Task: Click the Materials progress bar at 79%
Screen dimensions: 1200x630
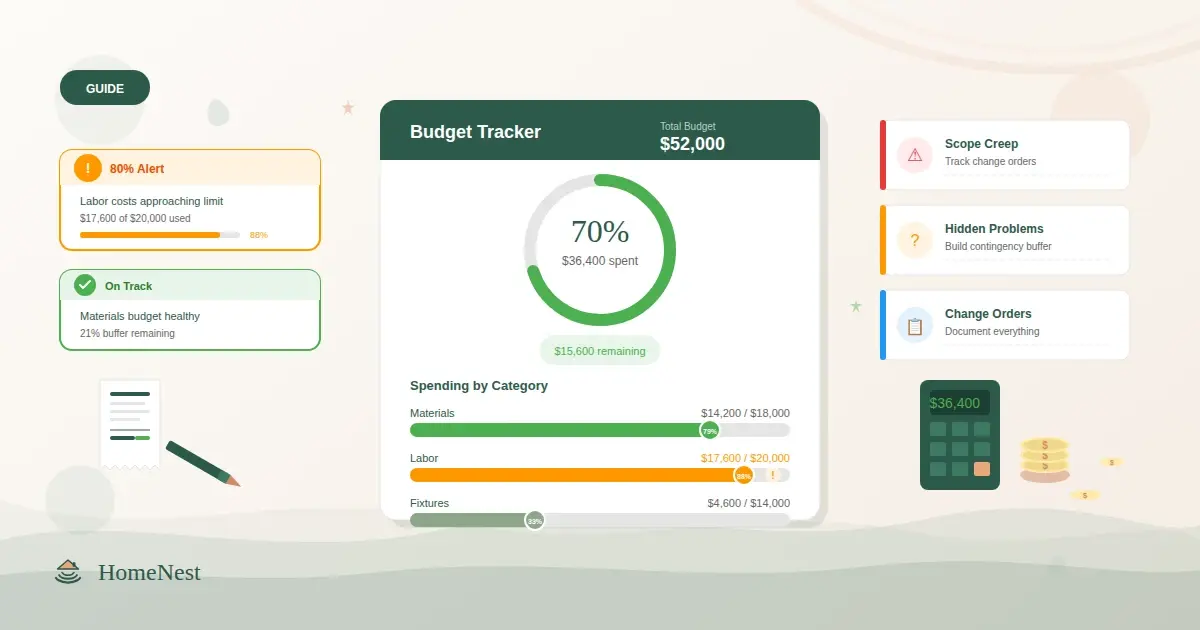Action: (600, 429)
